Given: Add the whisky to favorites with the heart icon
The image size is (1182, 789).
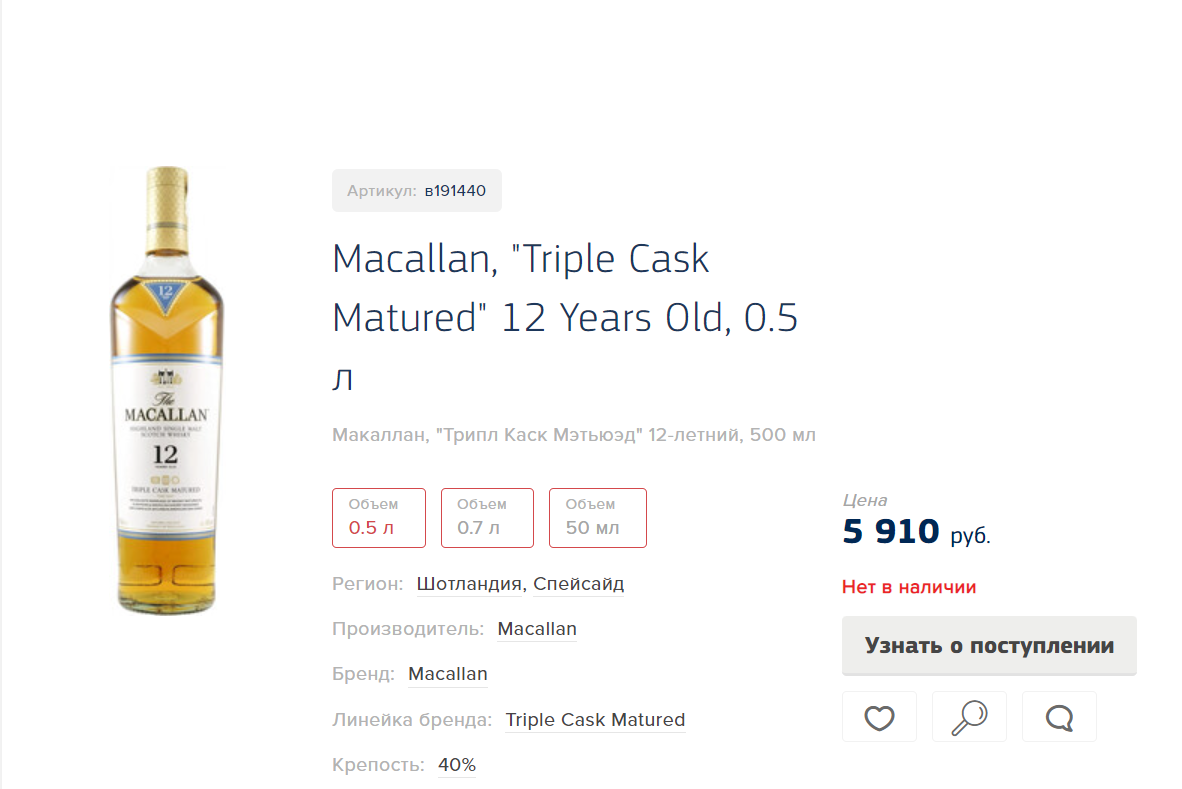Looking at the screenshot, I should click(879, 717).
